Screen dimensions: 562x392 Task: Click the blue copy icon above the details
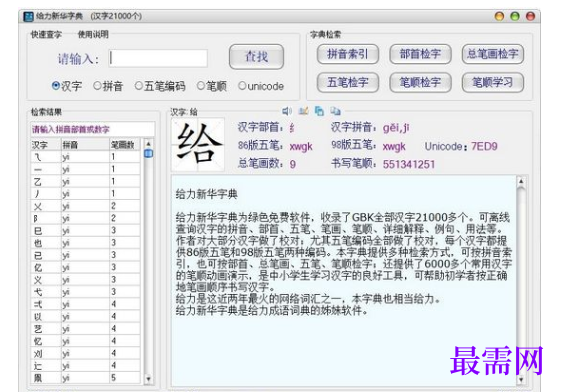(319, 111)
